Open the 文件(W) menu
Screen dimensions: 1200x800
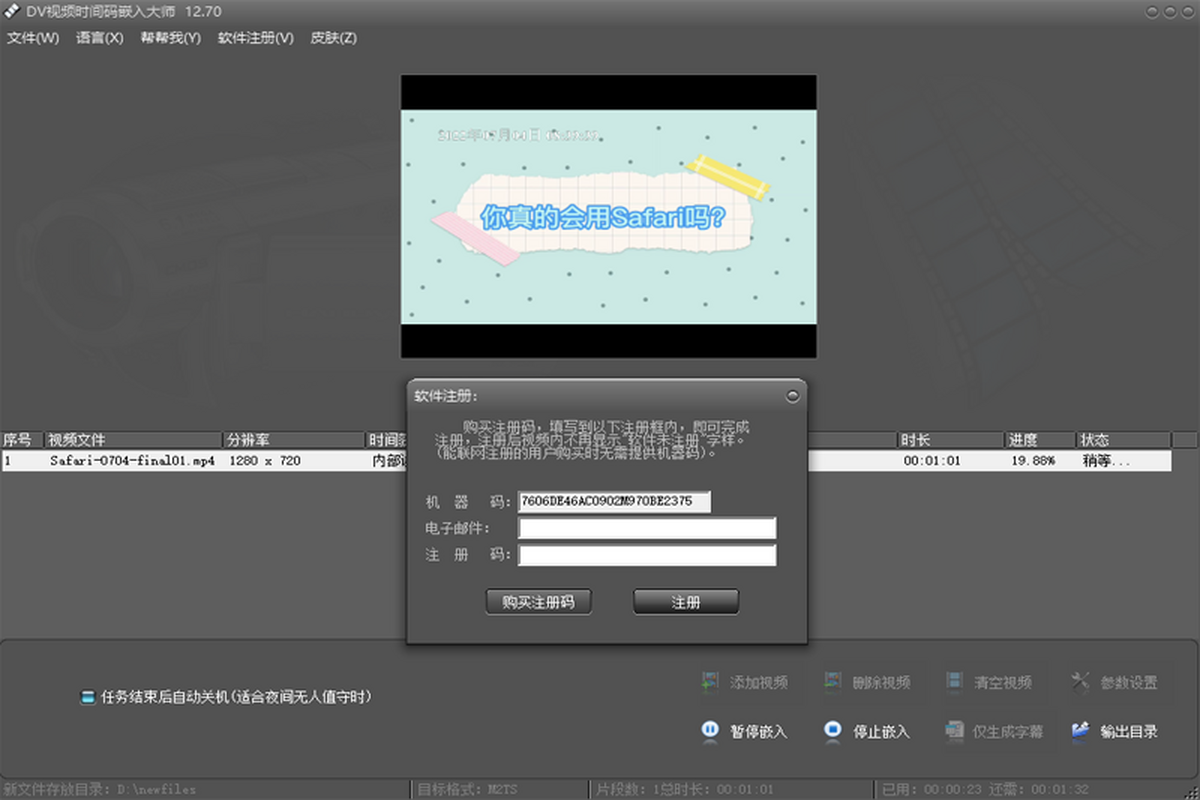tap(33, 38)
